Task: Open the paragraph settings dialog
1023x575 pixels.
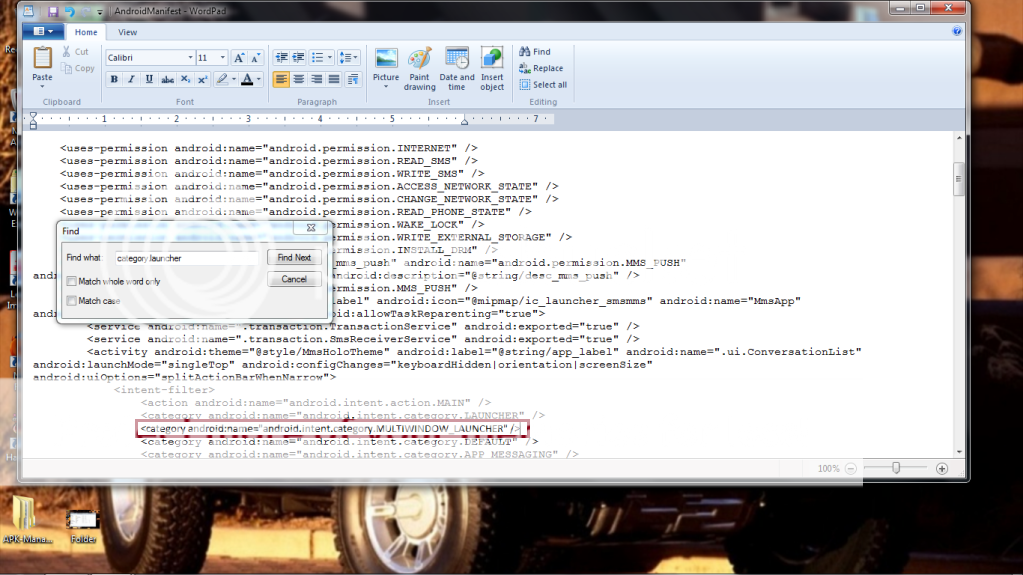Action: tap(353, 79)
